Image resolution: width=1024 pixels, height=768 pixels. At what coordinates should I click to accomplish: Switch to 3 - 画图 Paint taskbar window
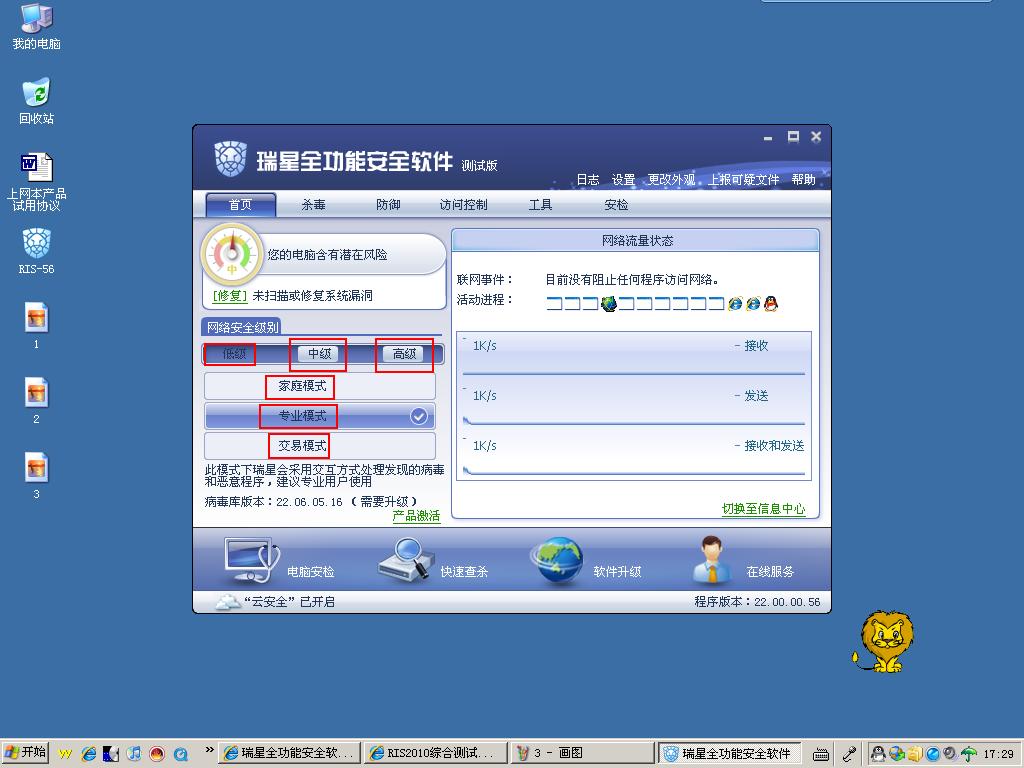[581, 753]
